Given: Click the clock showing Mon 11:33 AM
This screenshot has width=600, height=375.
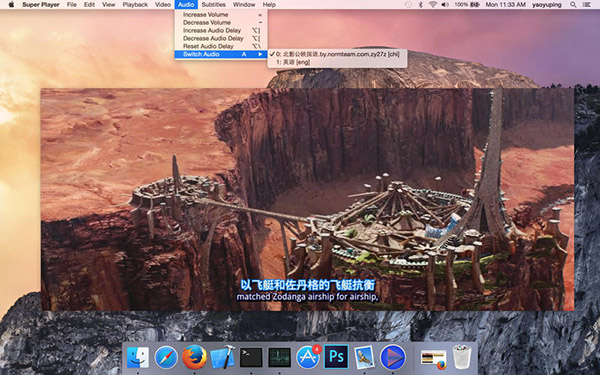Looking at the screenshot, I should point(505,5).
